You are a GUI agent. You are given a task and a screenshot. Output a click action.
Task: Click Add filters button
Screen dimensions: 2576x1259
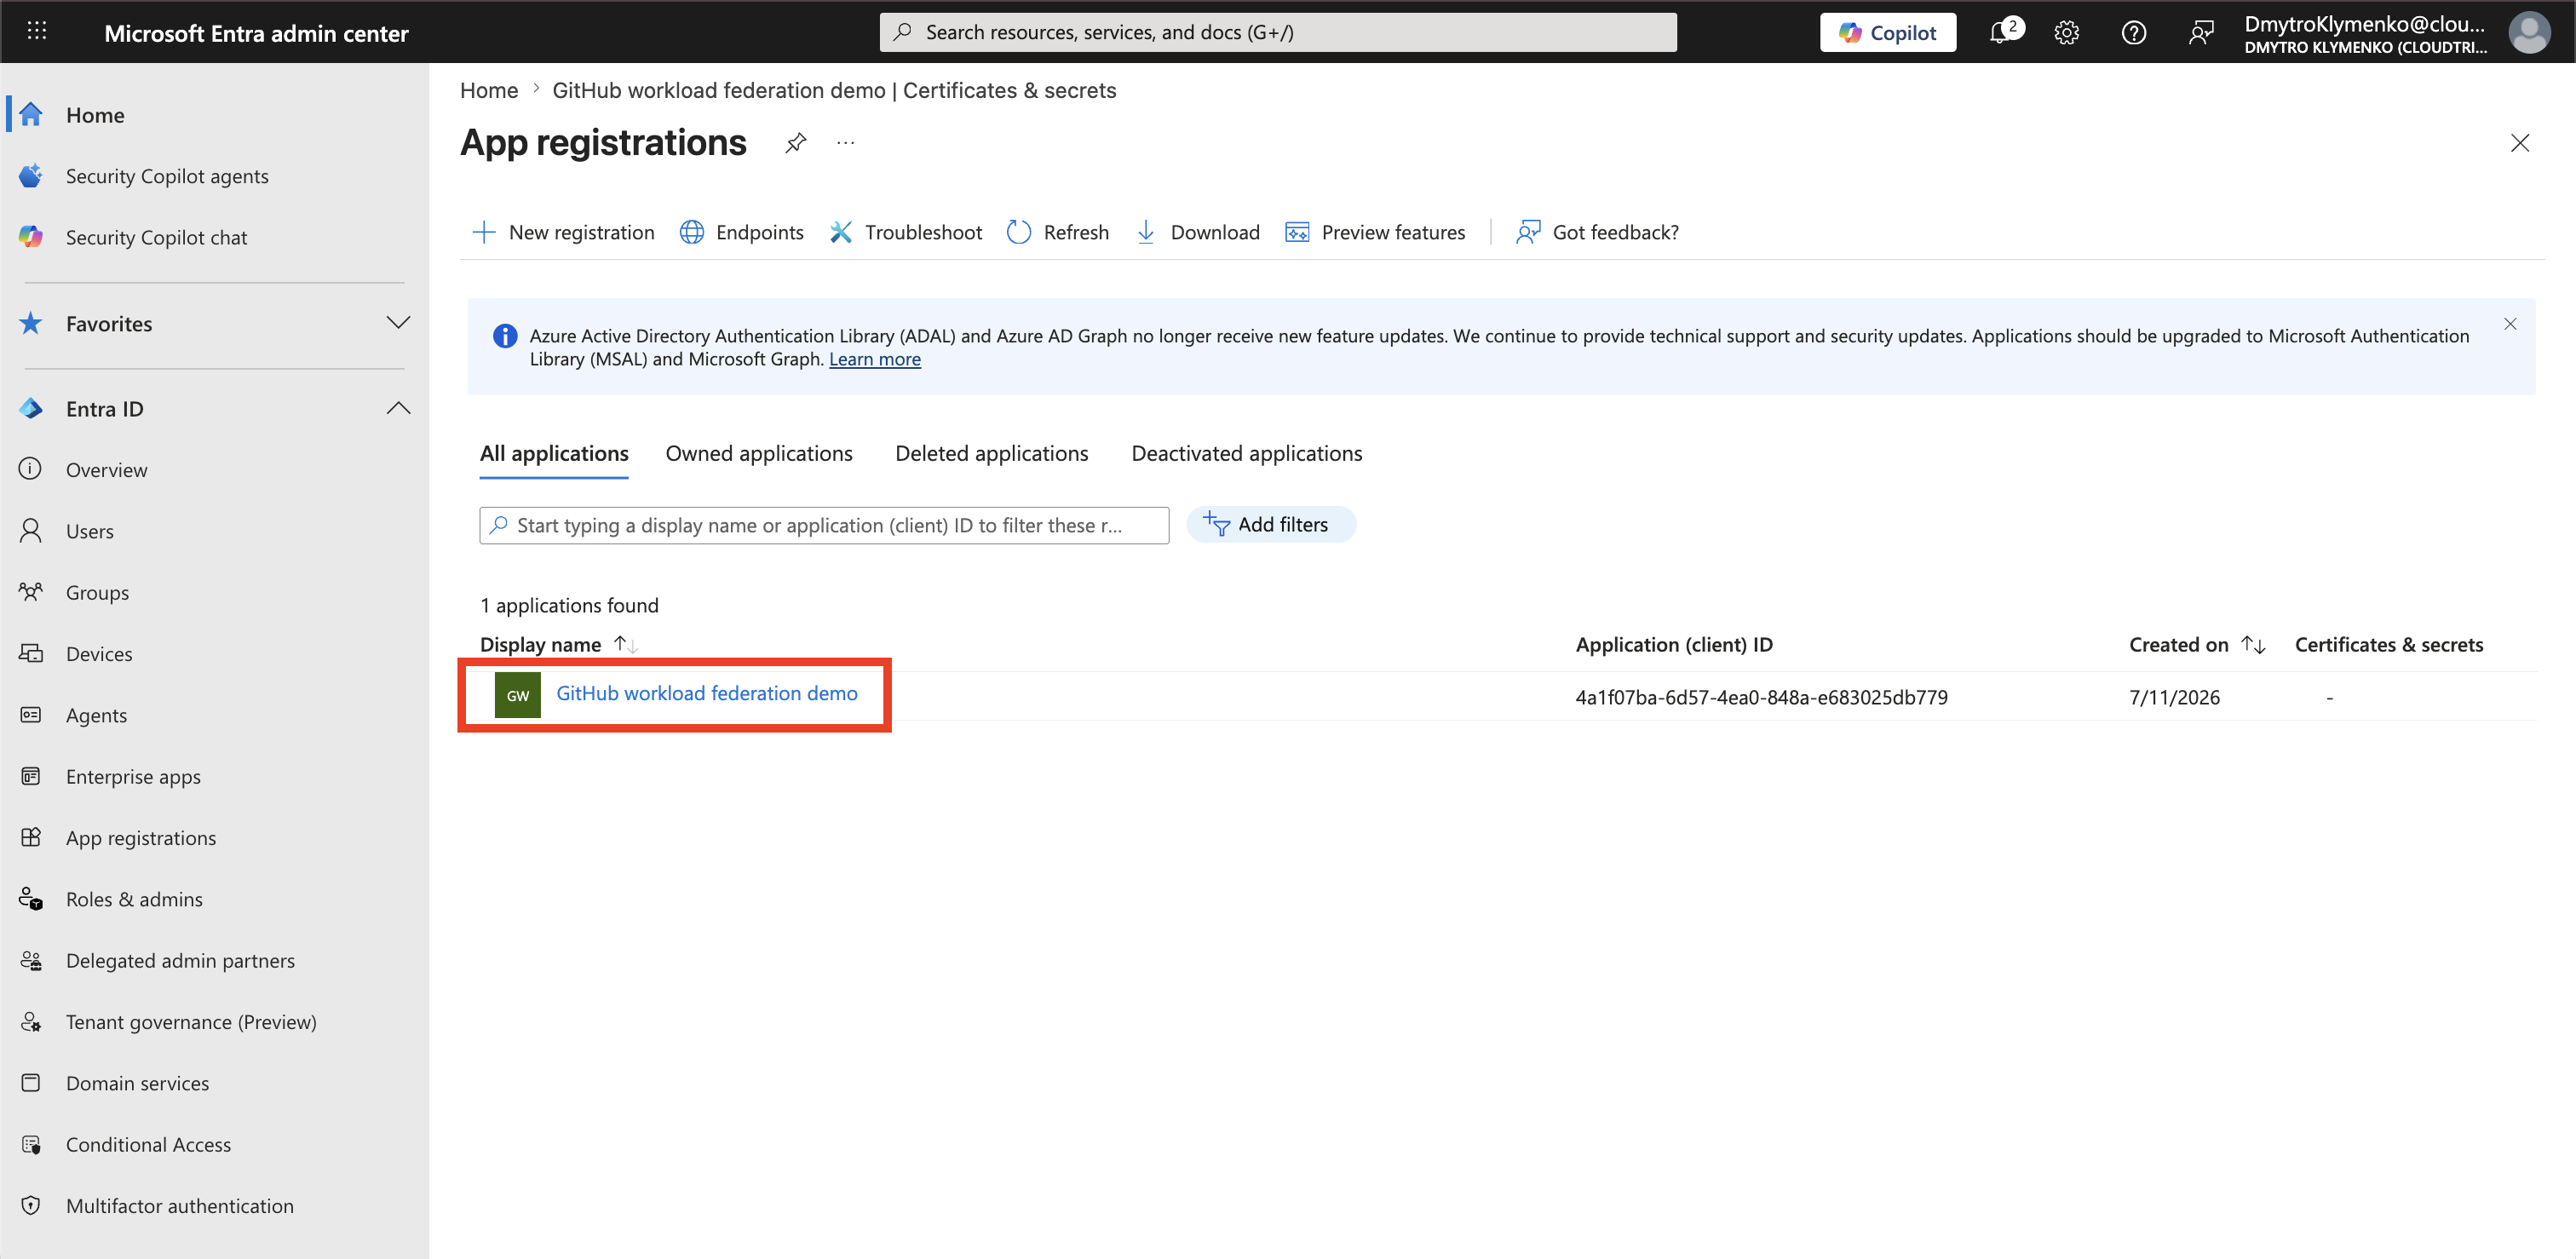(1271, 524)
